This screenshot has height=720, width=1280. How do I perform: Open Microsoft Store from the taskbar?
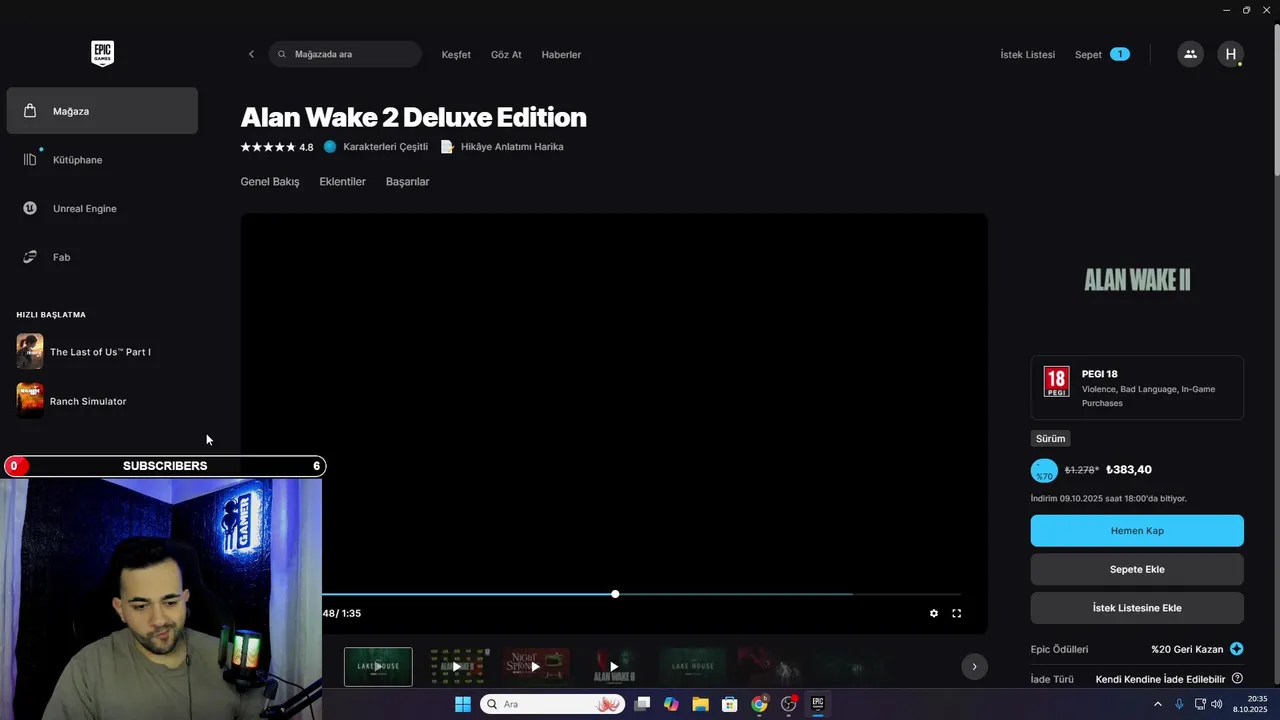point(730,704)
